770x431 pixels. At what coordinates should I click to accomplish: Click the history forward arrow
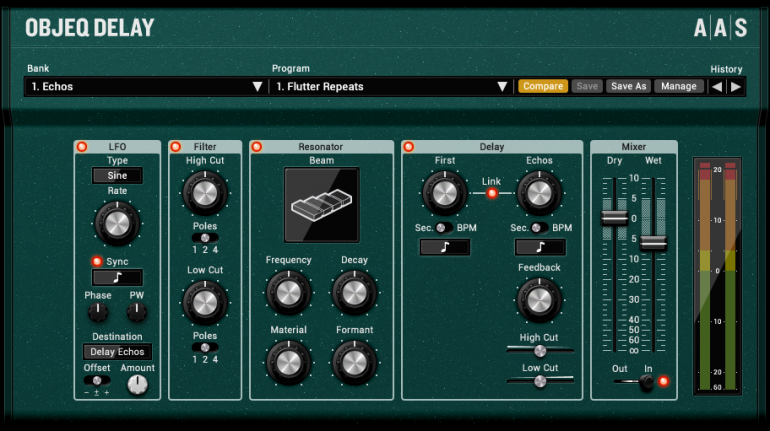[736, 87]
